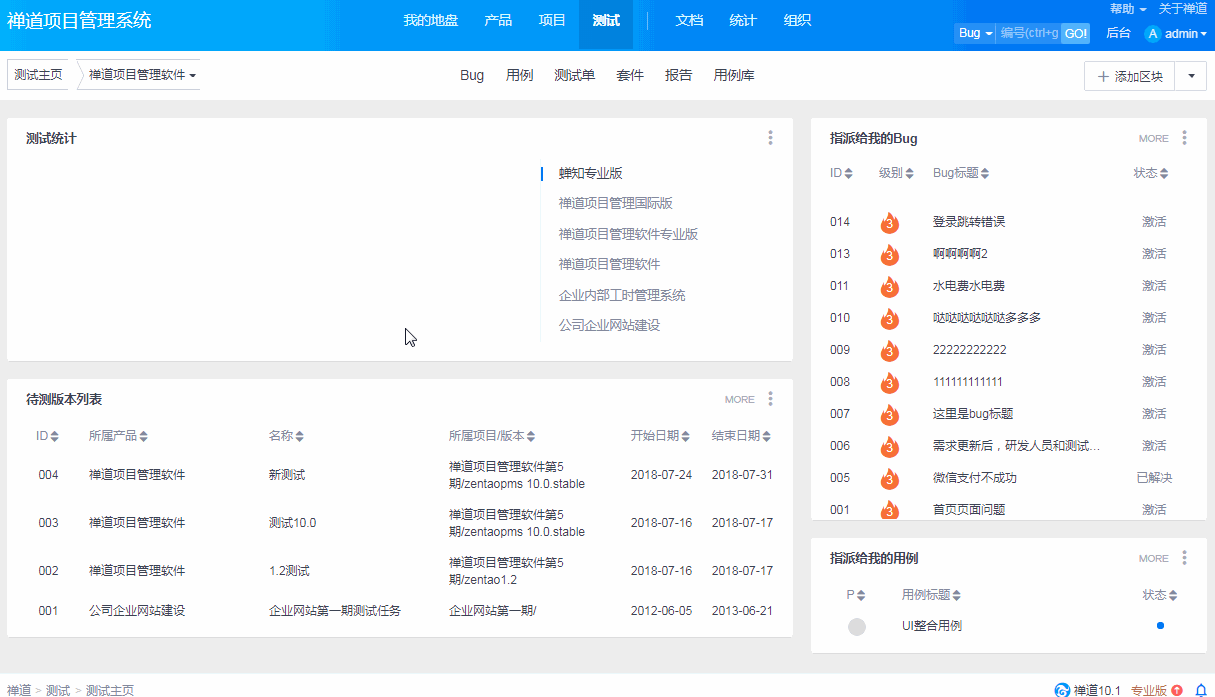
Task: Focus the ID search input field
Action: 1029,33
